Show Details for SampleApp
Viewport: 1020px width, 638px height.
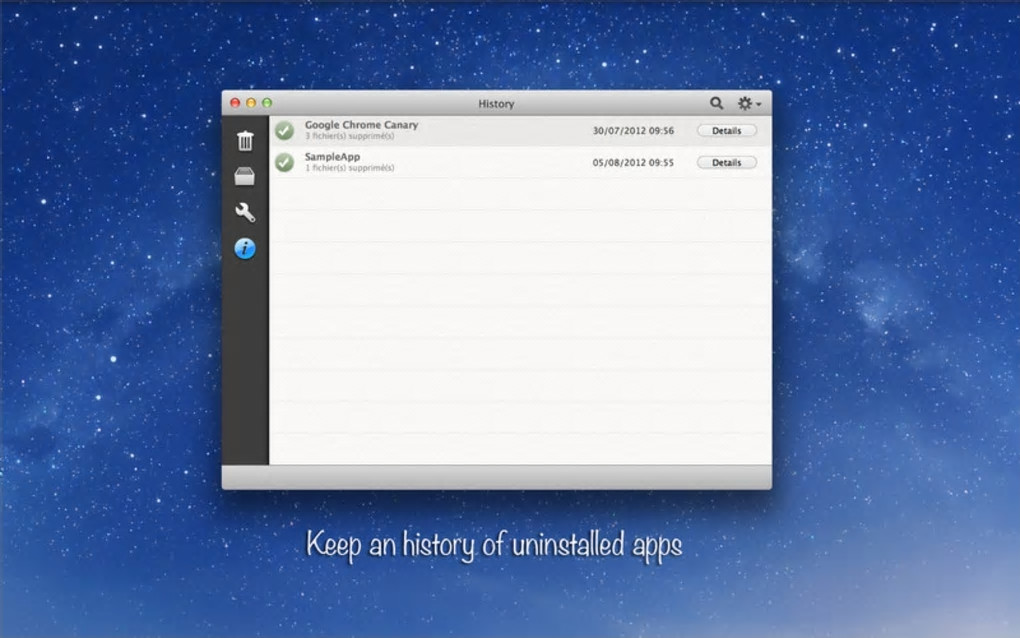pos(727,163)
